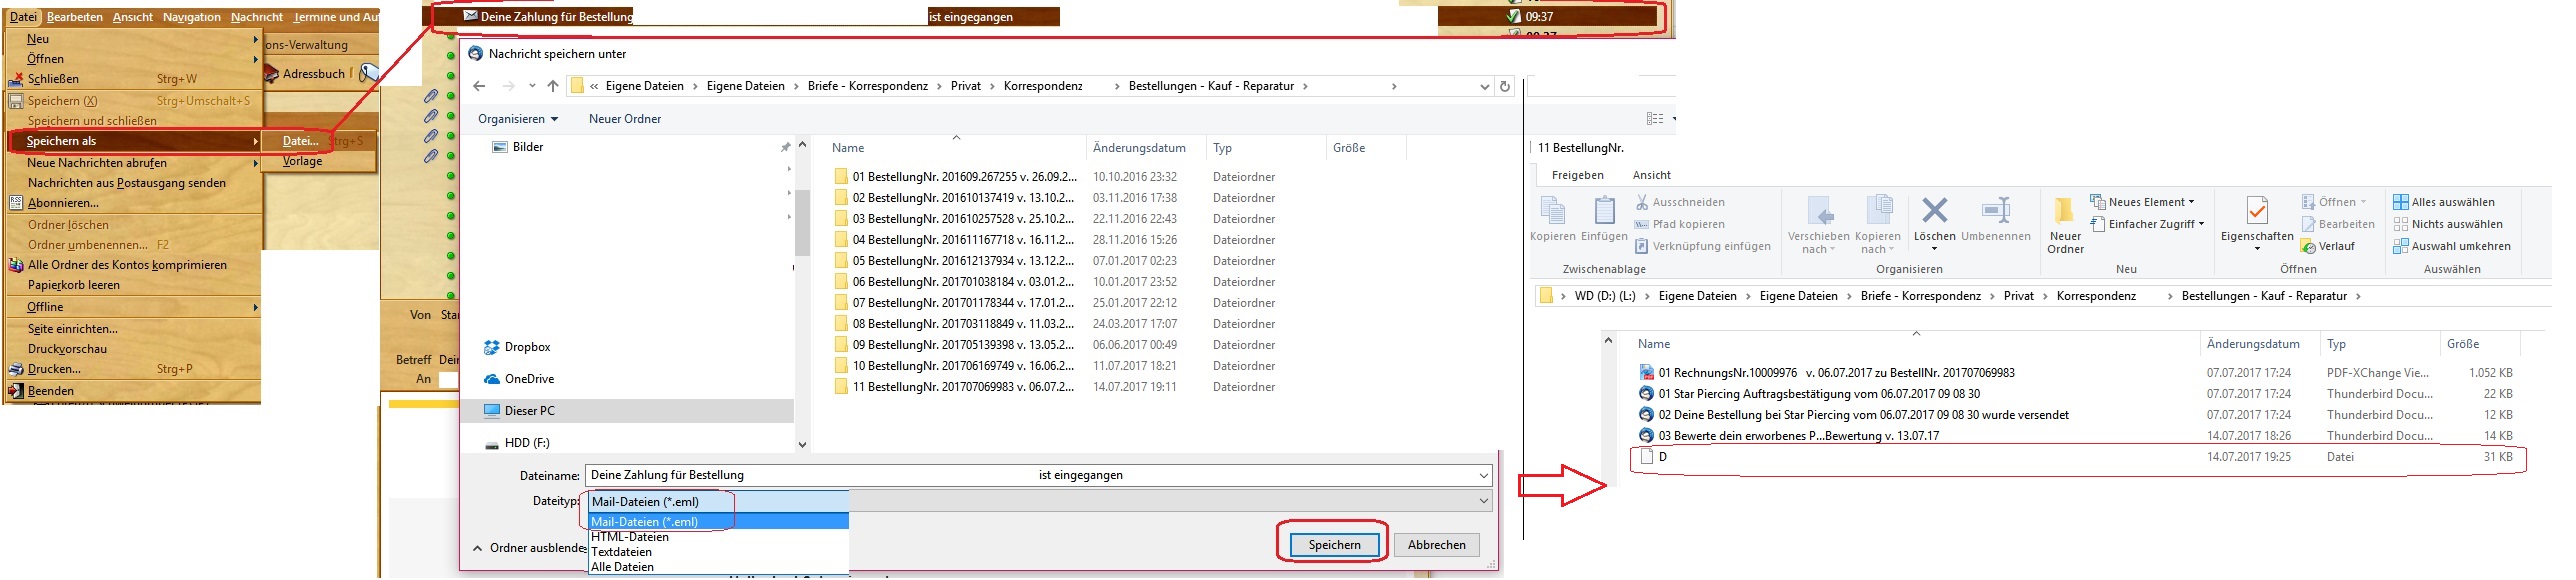
Task: Click Bearbeiten in the Öffnen group
Action: [2338, 224]
